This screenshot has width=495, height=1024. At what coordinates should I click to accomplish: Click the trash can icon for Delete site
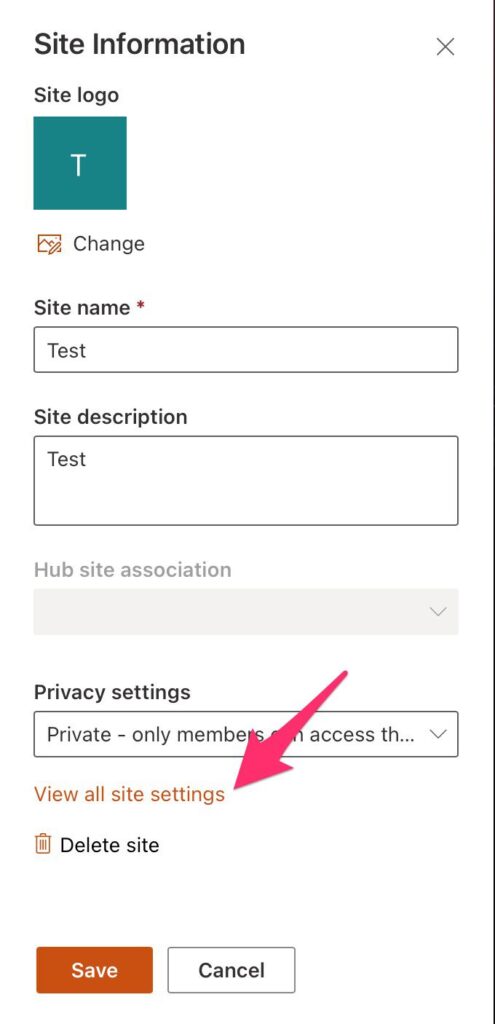(43, 844)
